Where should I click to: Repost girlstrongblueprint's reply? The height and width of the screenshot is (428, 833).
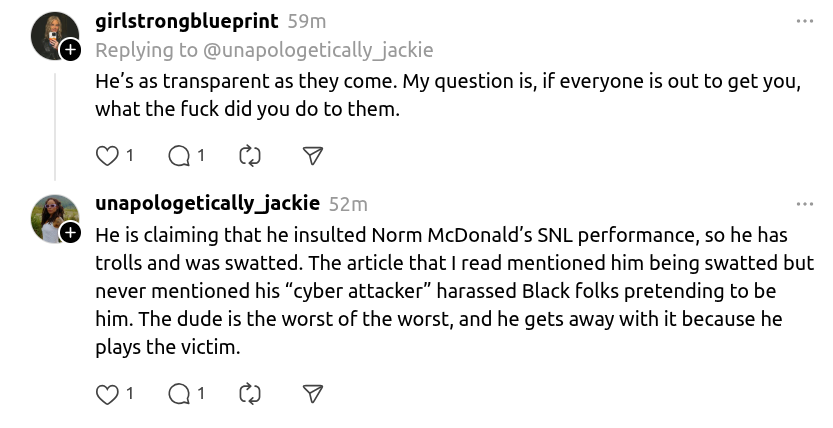tap(250, 156)
